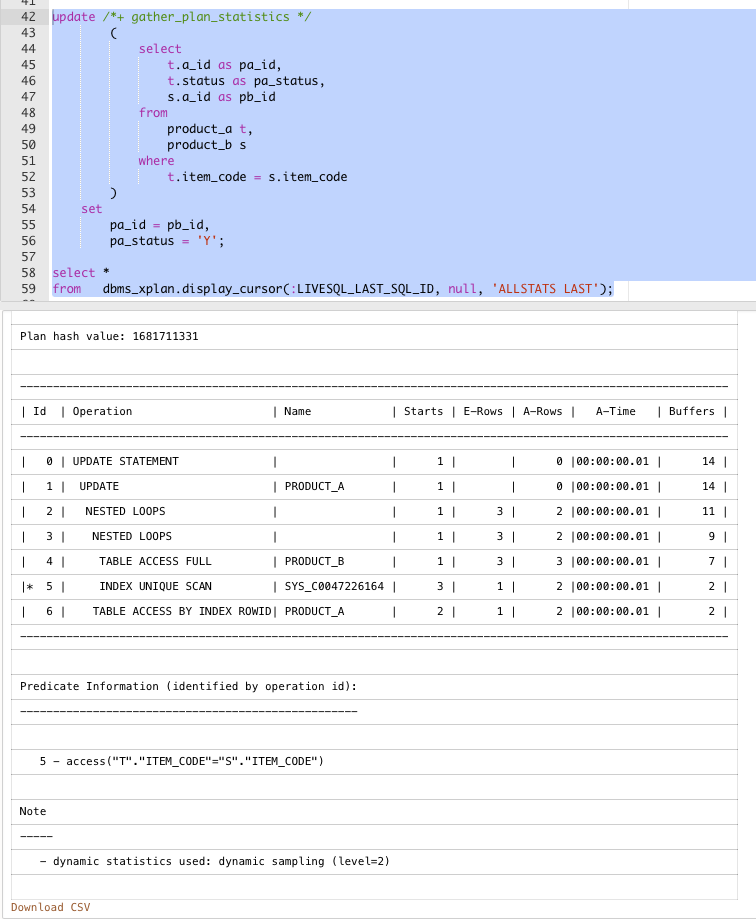Click 'product_a t,' on line 49
Viewport: 756px width, 919px height.
210,128
